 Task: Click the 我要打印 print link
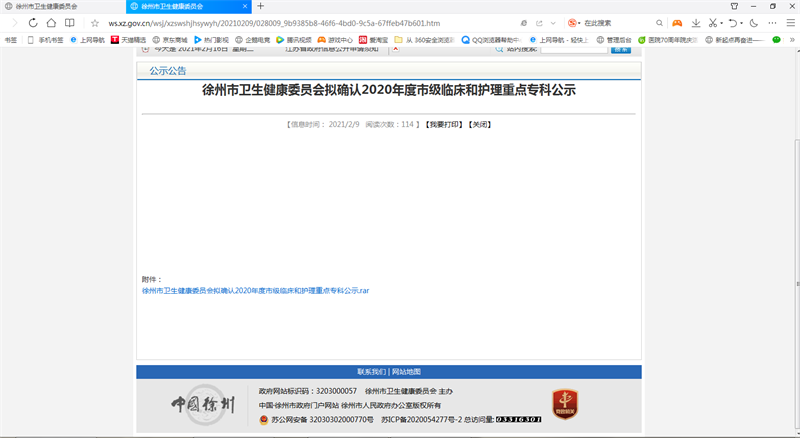click(444, 125)
